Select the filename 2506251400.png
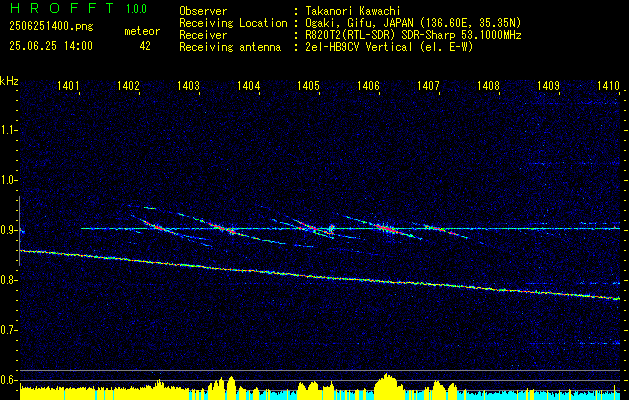The height and width of the screenshot is (400, 629). coord(51,27)
